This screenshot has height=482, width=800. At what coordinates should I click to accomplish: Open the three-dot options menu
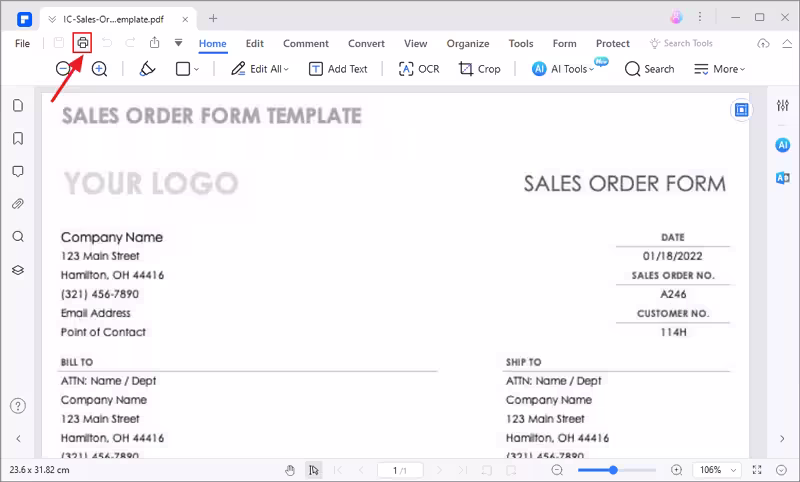700,17
